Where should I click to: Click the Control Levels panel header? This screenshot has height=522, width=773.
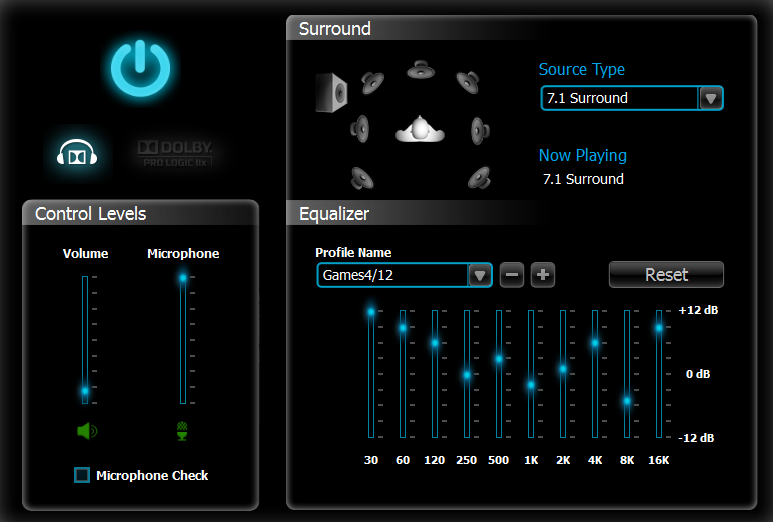[91, 214]
